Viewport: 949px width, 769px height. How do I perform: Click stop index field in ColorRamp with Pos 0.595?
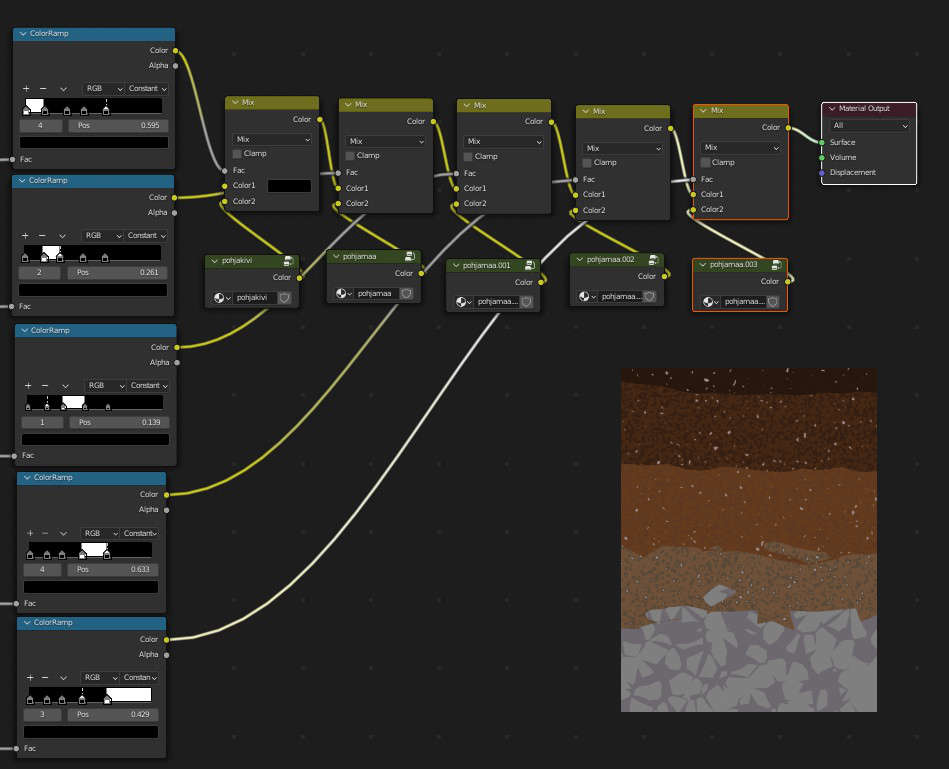(x=41, y=126)
